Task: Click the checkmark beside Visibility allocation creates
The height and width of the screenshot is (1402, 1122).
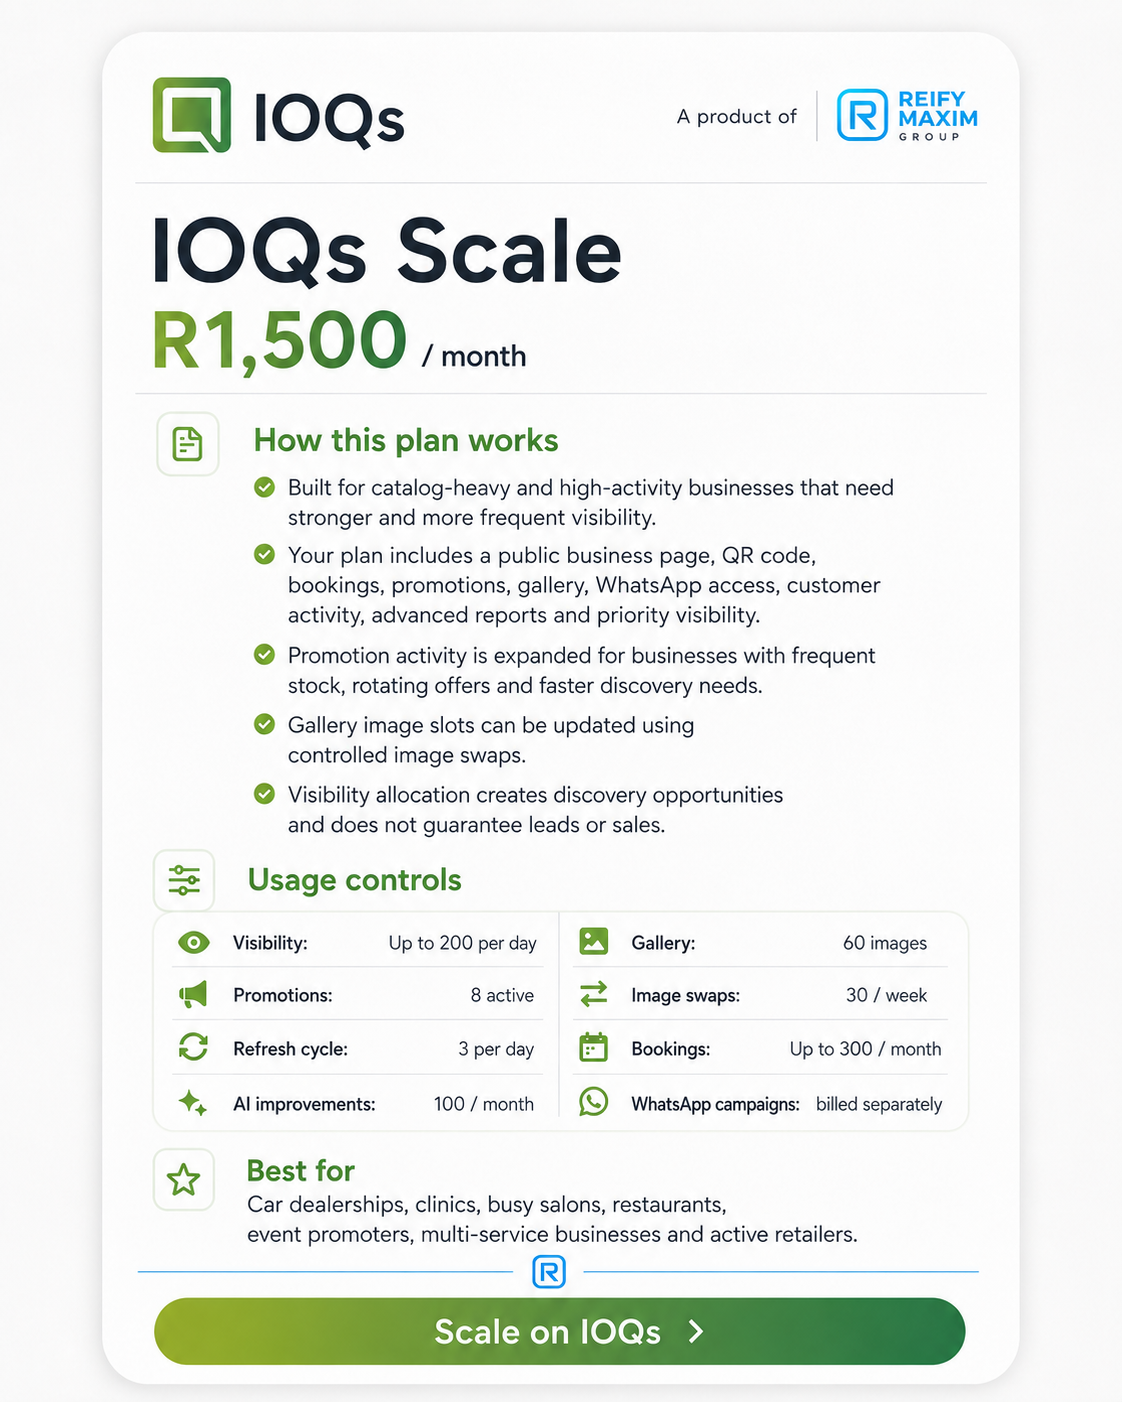Action: pyautogui.click(x=264, y=794)
